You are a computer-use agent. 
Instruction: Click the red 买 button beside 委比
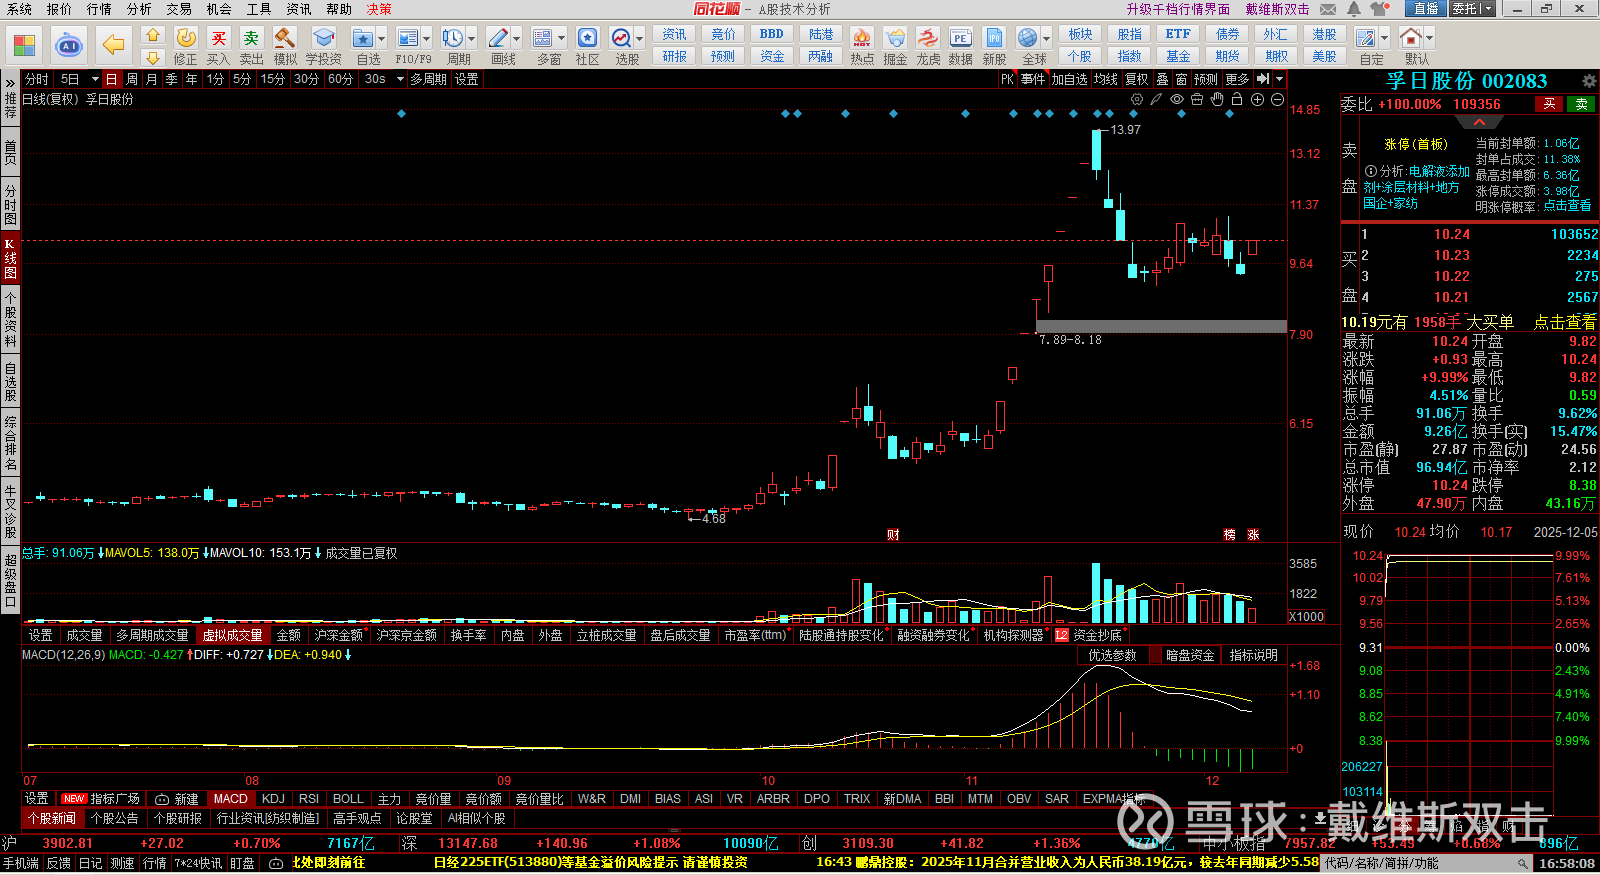coord(1549,104)
